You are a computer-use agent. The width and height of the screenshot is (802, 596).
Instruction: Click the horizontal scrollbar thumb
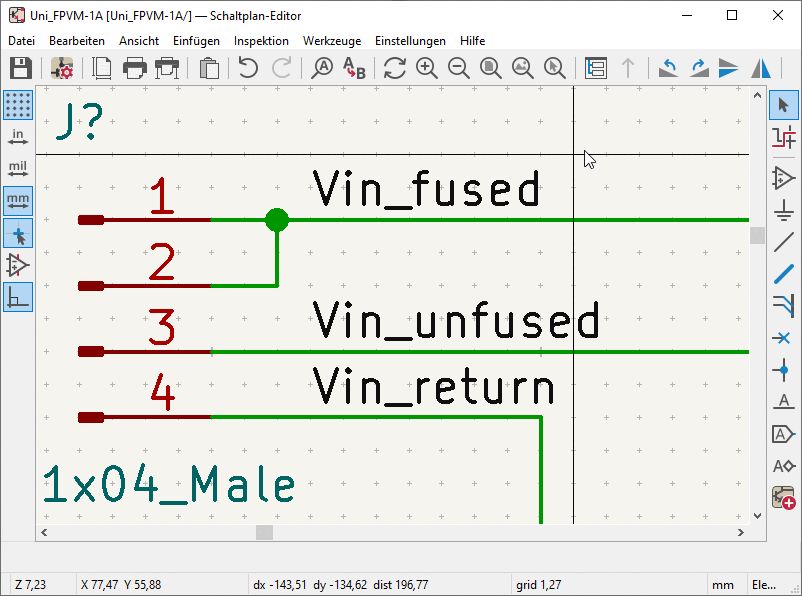click(264, 533)
